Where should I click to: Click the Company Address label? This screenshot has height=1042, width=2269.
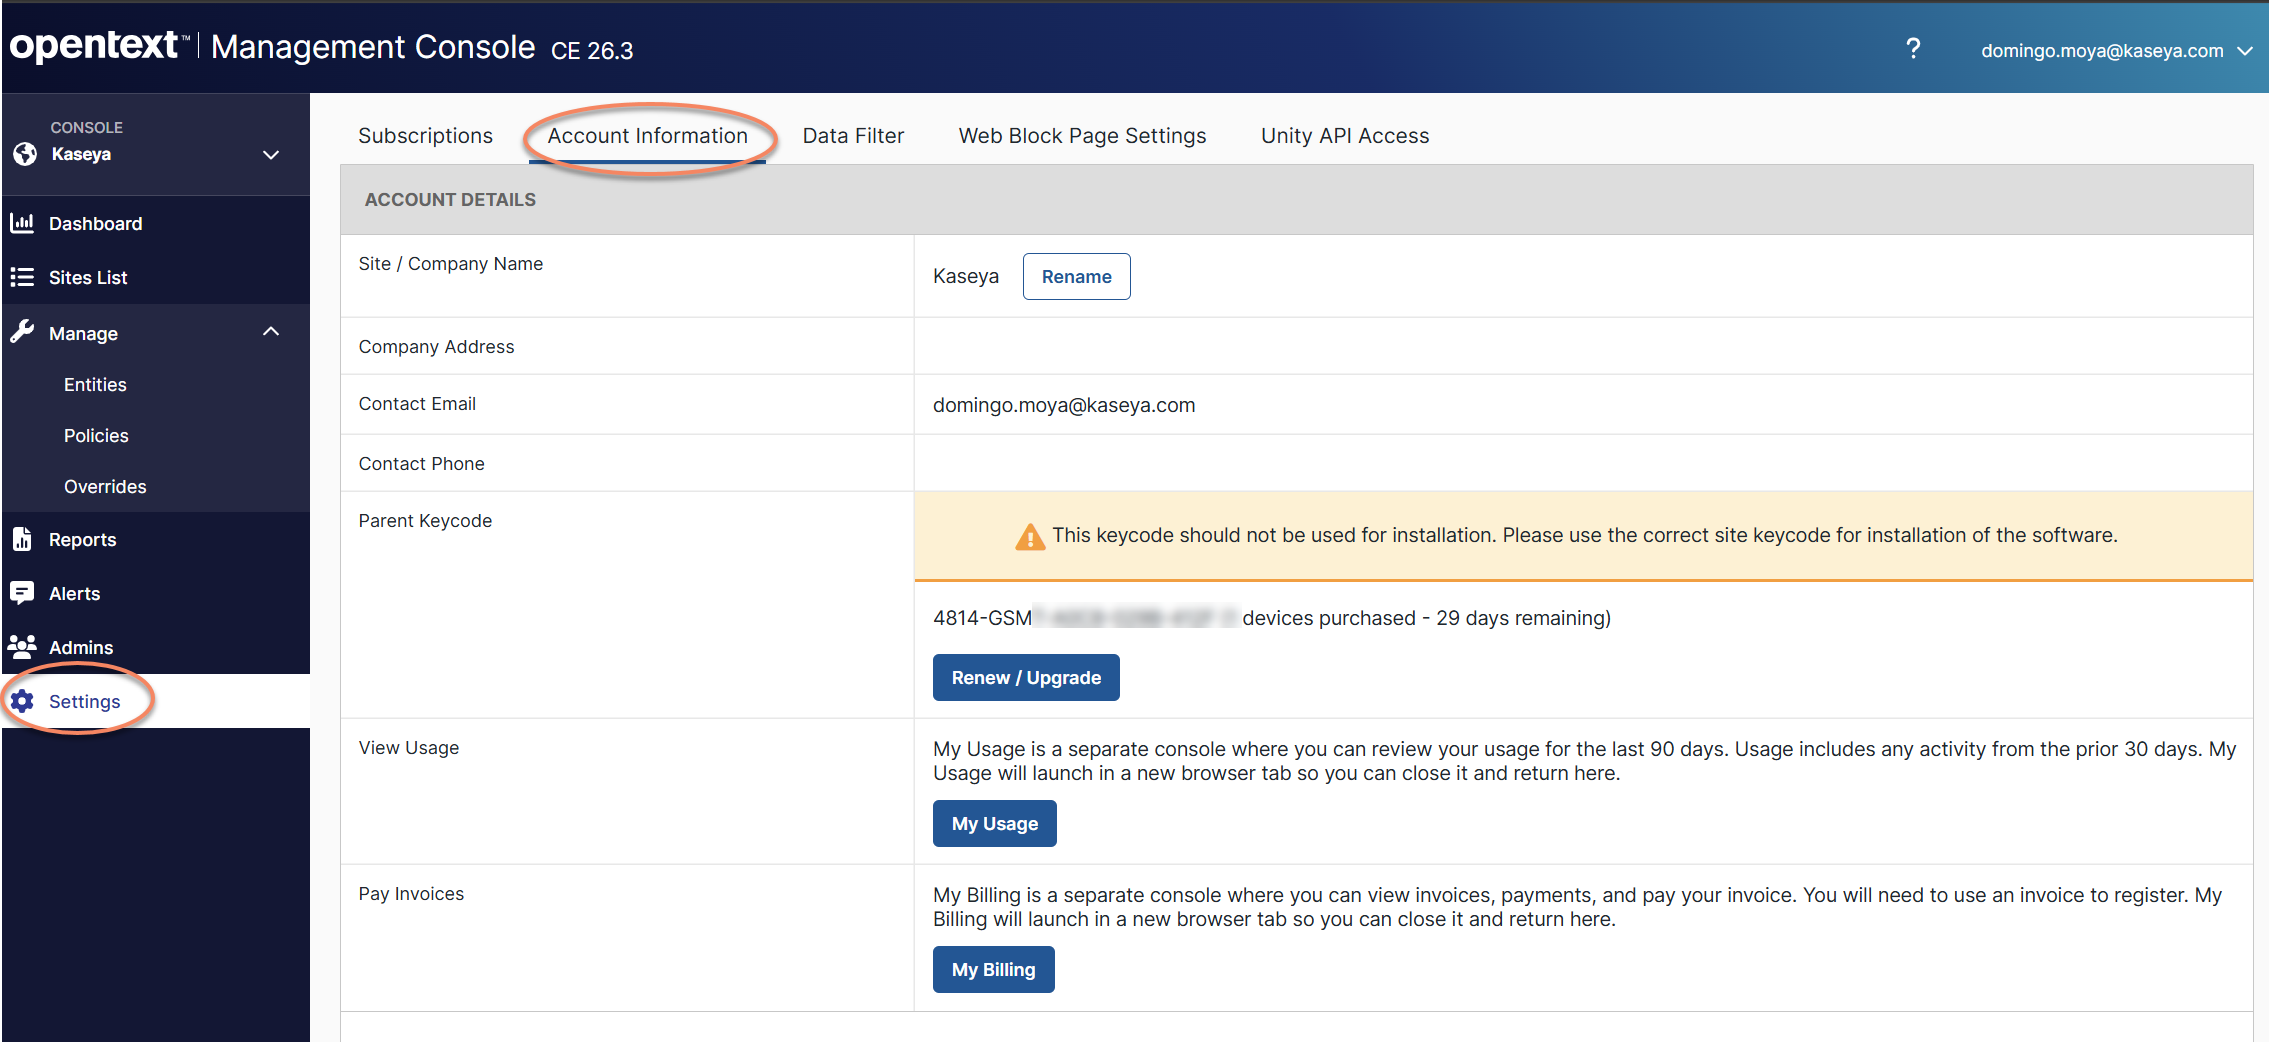(436, 346)
